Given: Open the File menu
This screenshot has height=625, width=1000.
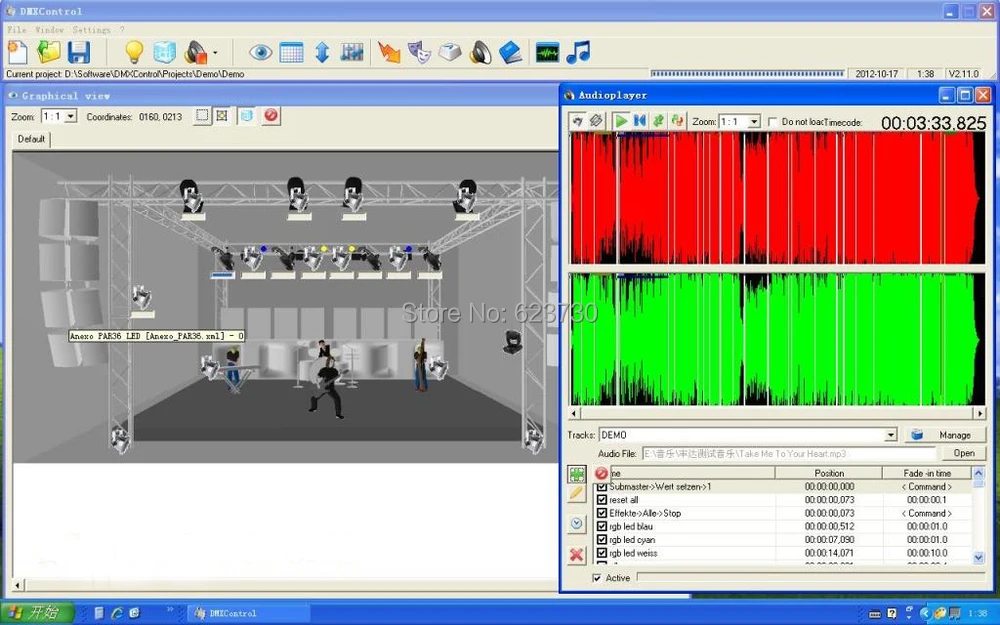Looking at the screenshot, I should click(x=17, y=30).
